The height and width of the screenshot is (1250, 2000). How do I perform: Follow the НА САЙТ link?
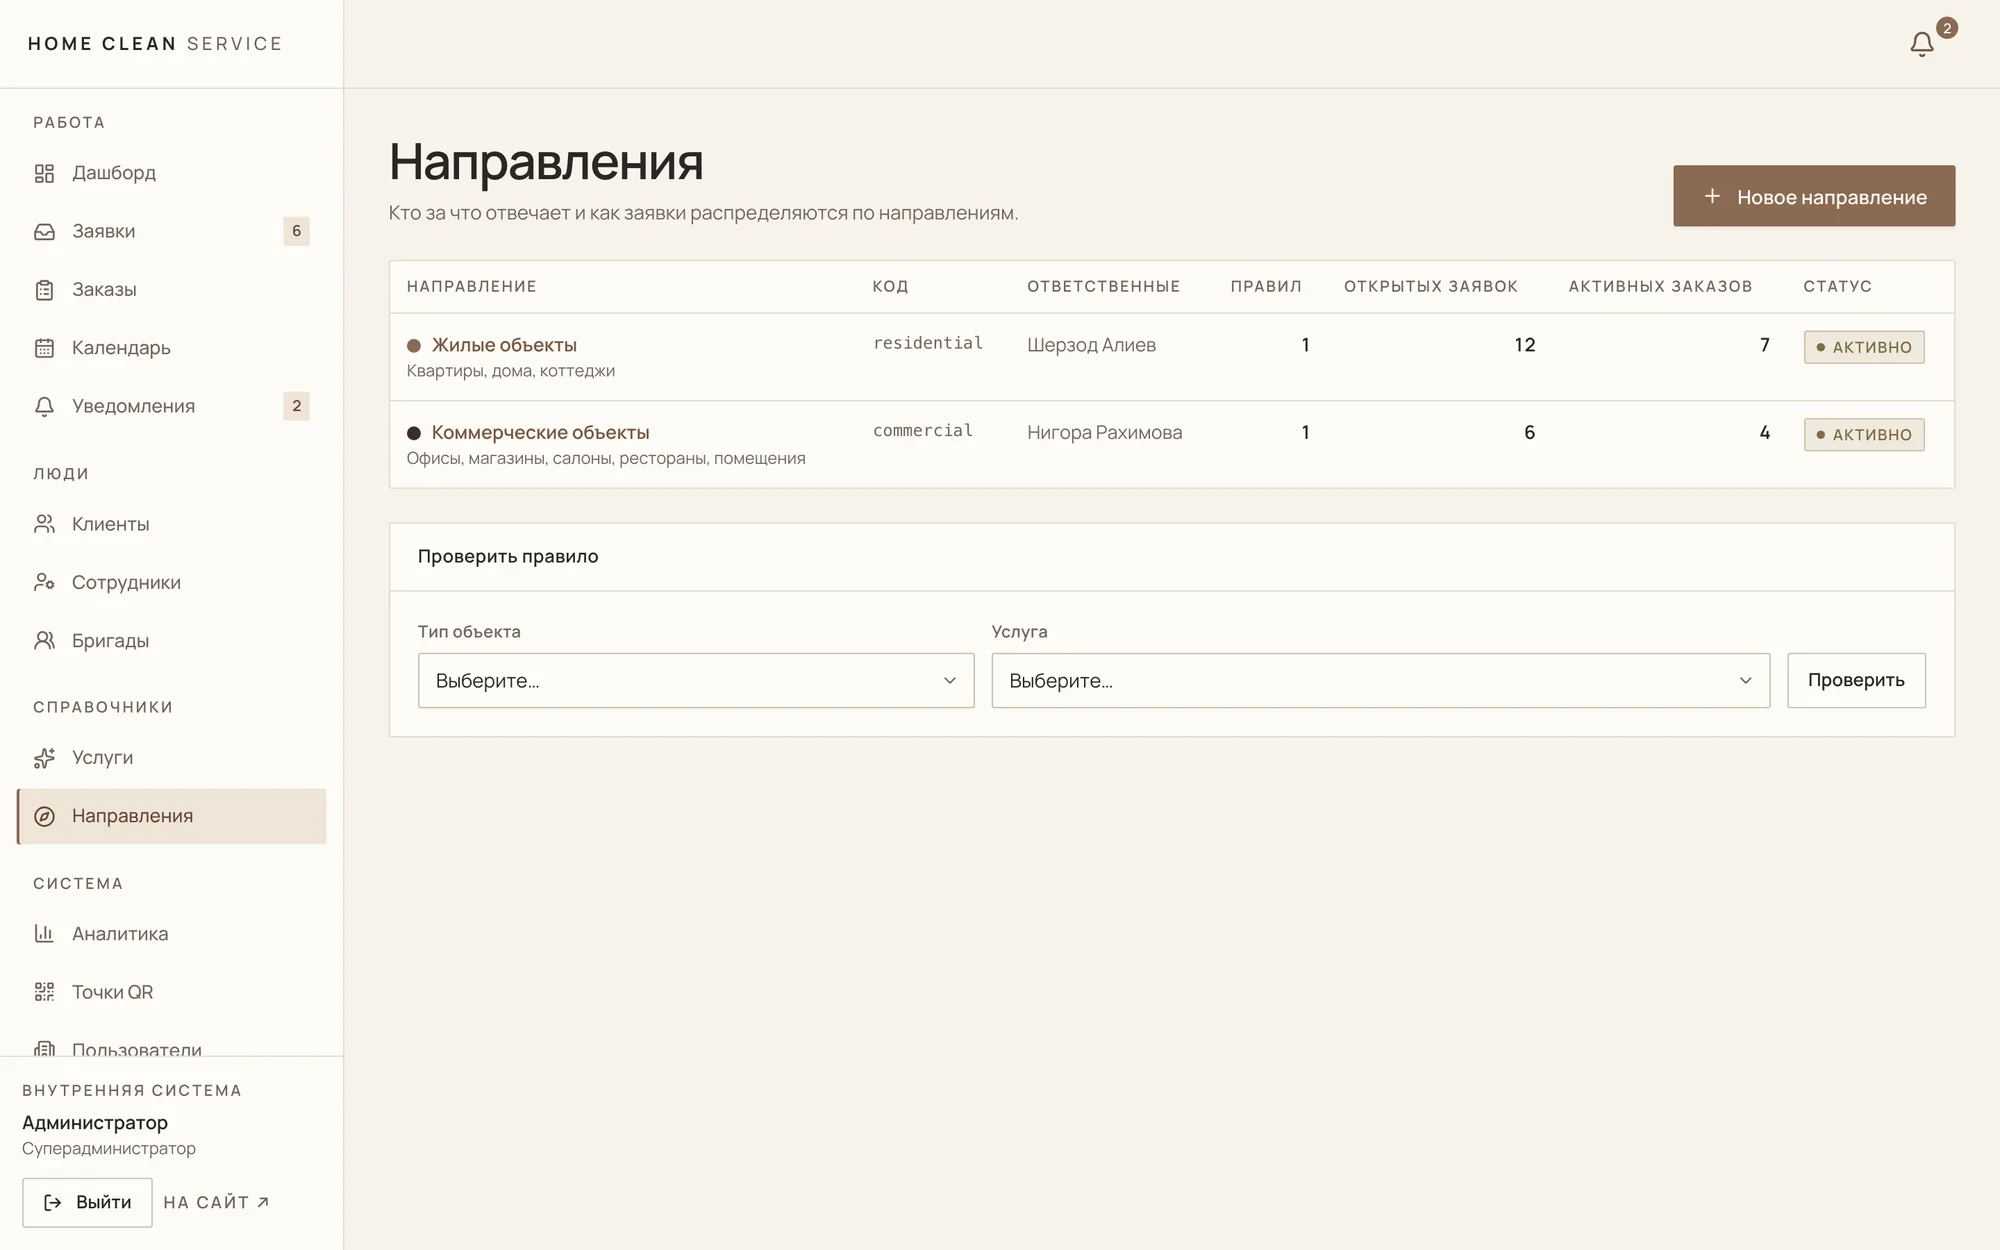pos(216,1203)
